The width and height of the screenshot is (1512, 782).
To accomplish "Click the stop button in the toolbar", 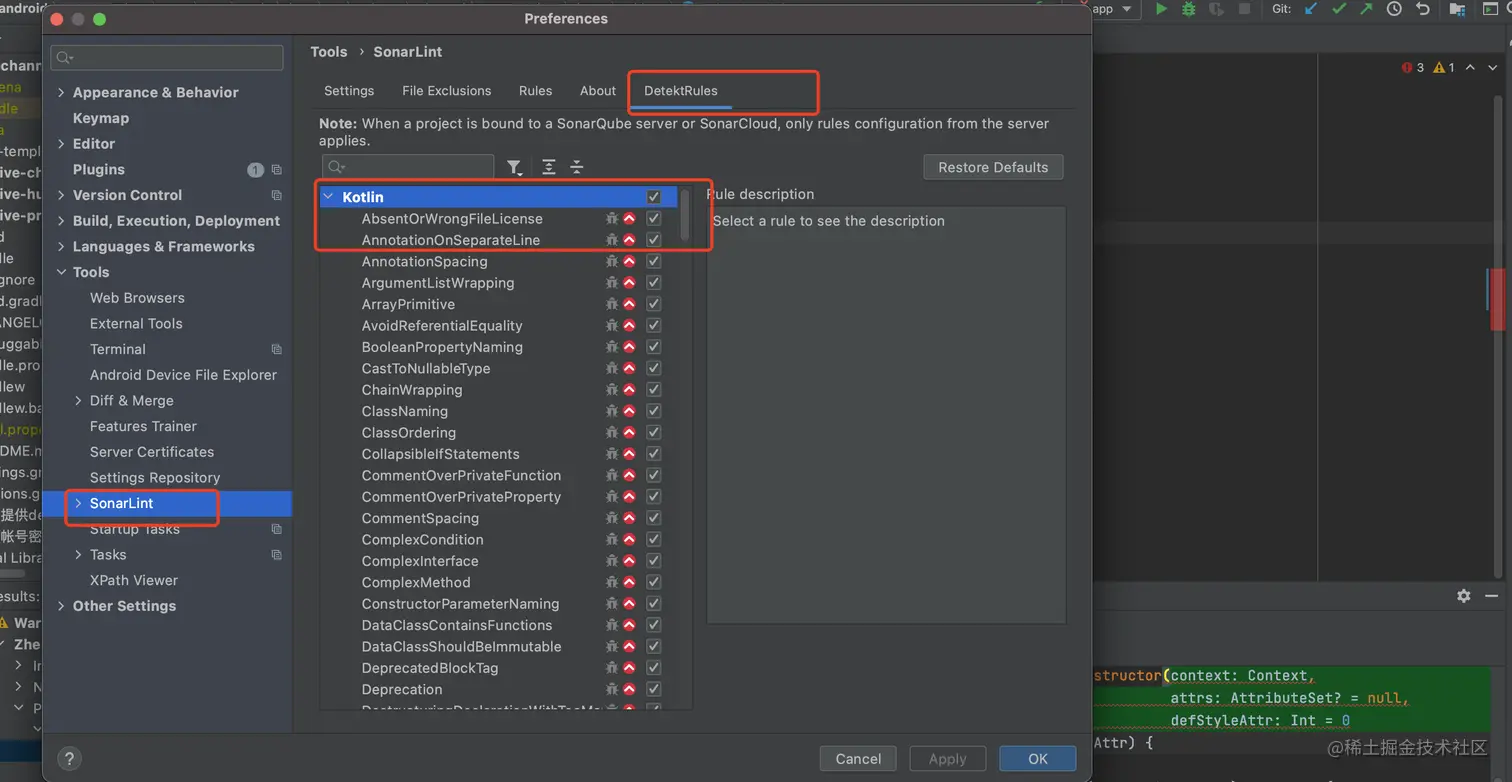I will pyautogui.click(x=1245, y=9).
